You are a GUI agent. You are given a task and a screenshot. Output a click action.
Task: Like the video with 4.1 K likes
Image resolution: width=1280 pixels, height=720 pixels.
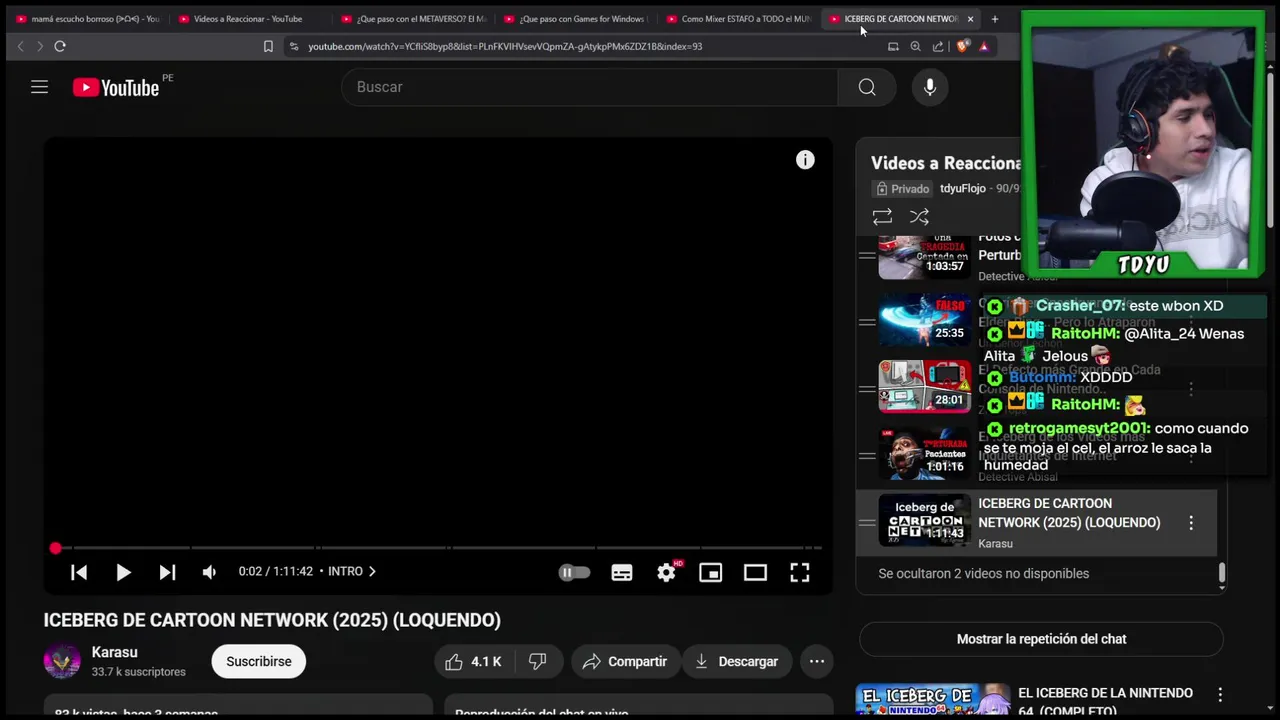pyautogui.click(x=473, y=661)
